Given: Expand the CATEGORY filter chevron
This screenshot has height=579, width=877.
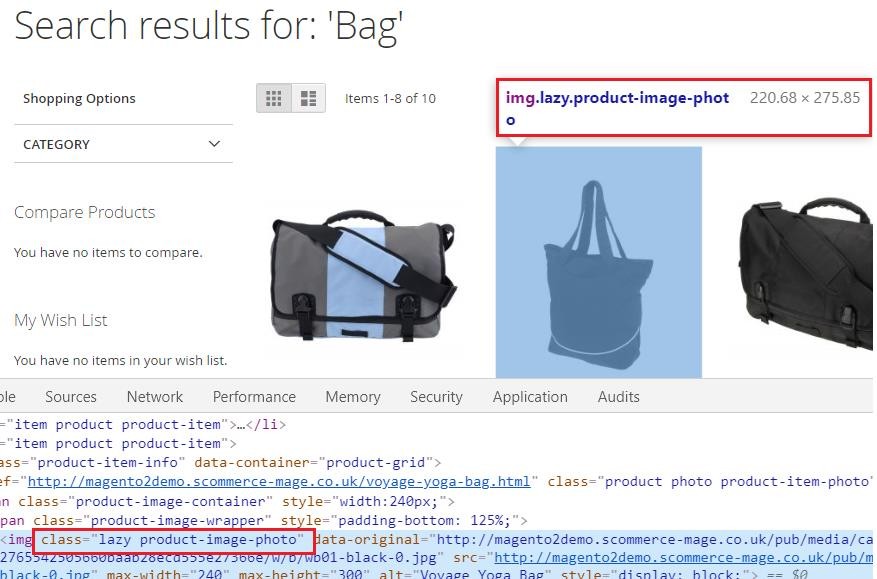Looking at the screenshot, I should pyautogui.click(x=214, y=144).
